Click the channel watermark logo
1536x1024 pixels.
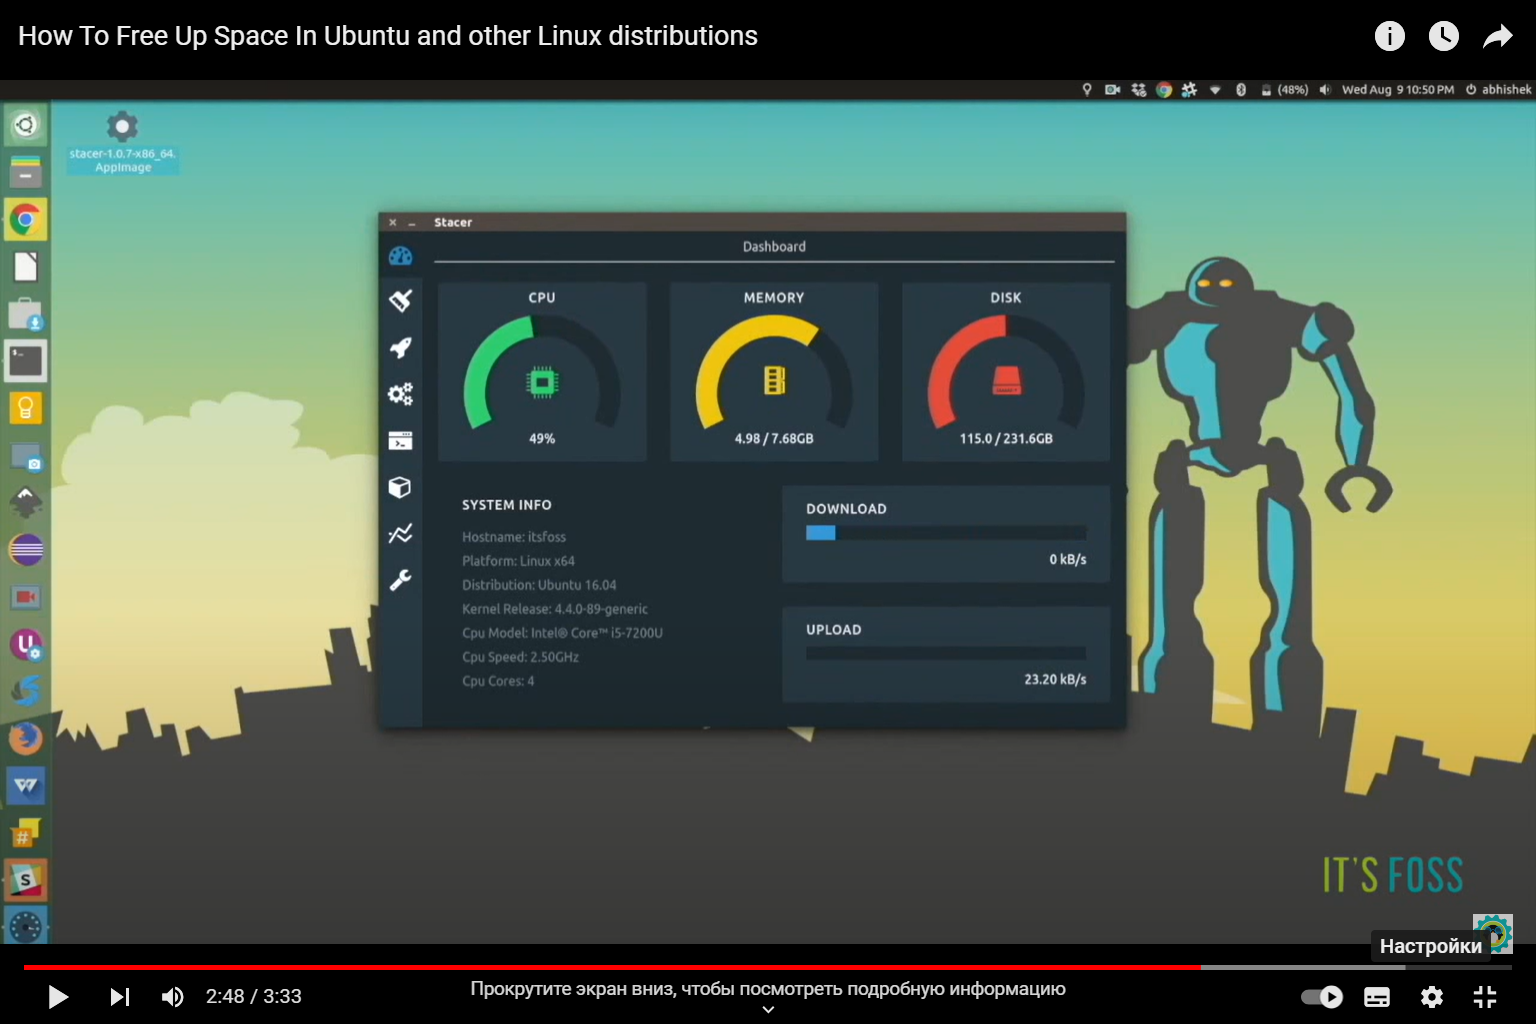pos(1492,933)
